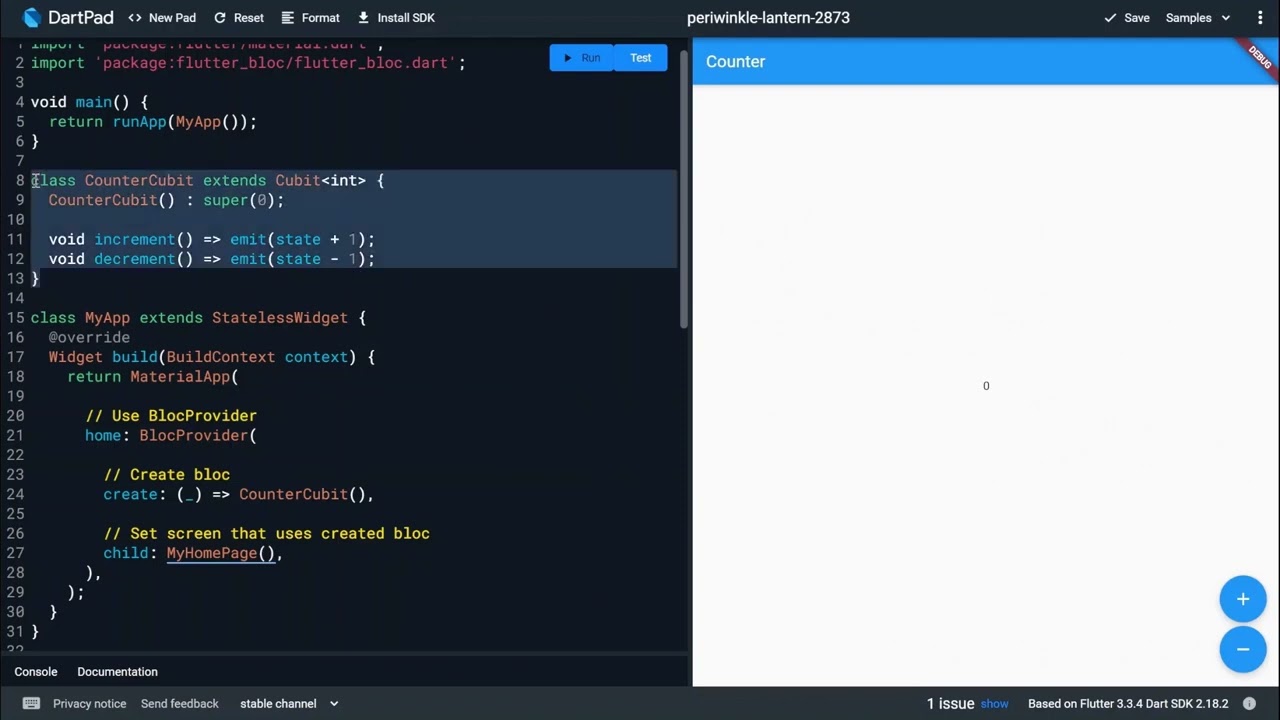The image size is (1280, 720).
Task: Click the Send feedback link
Action: (180, 704)
